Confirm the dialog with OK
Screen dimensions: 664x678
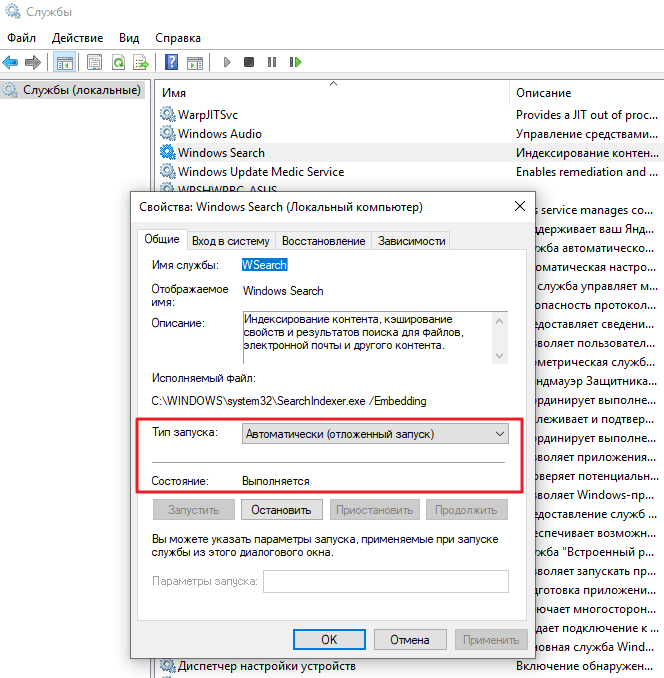click(329, 640)
